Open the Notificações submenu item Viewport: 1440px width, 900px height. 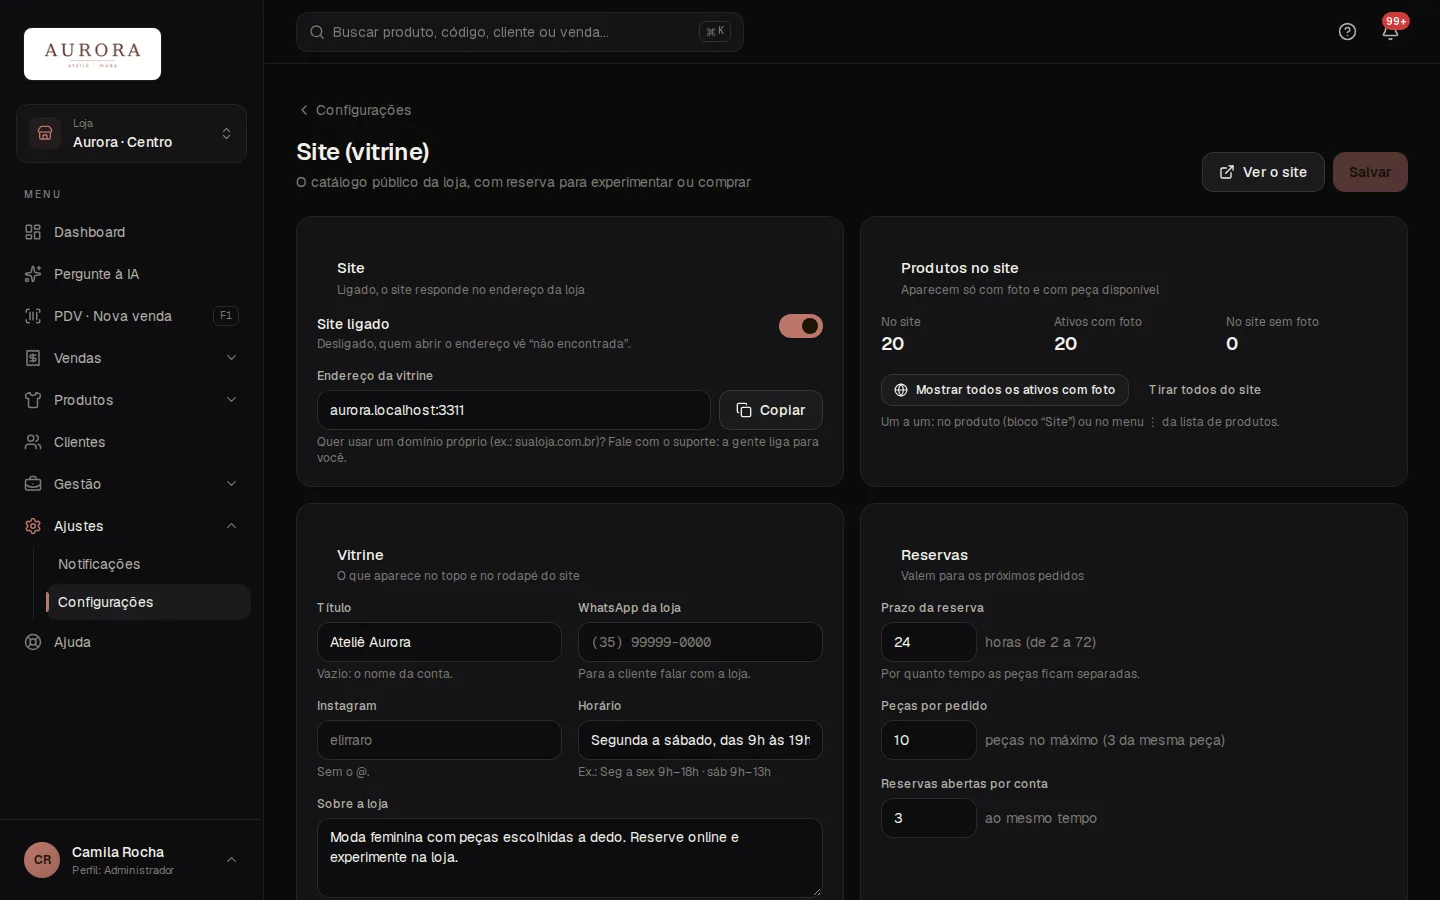click(148, 564)
